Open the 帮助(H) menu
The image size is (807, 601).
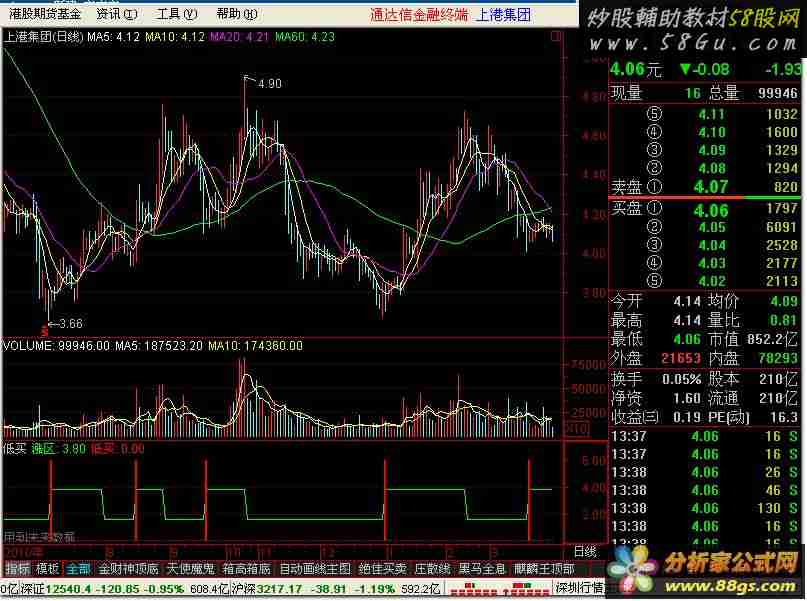(x=237, y=14)
